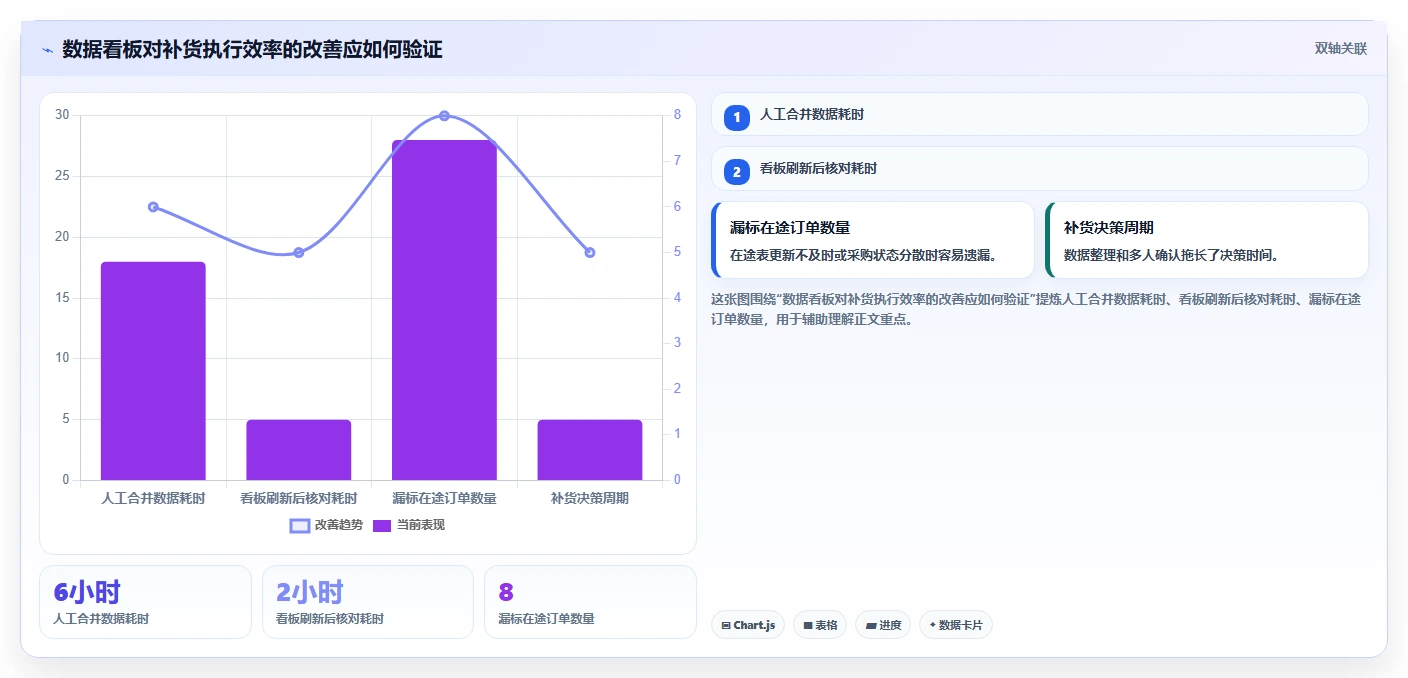
Task: Click x-axis label 漏标在途订单数量
Action: (444, 498)
